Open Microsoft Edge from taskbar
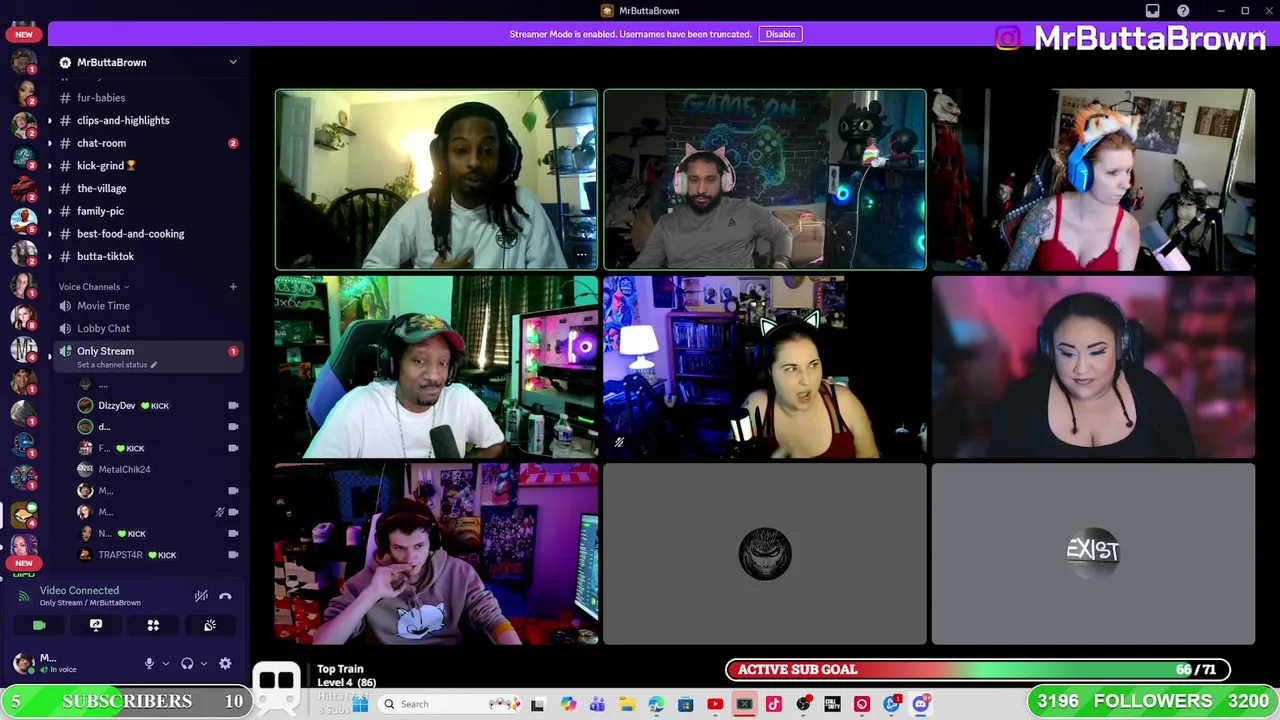1280x720 pixels. point(656,704)
